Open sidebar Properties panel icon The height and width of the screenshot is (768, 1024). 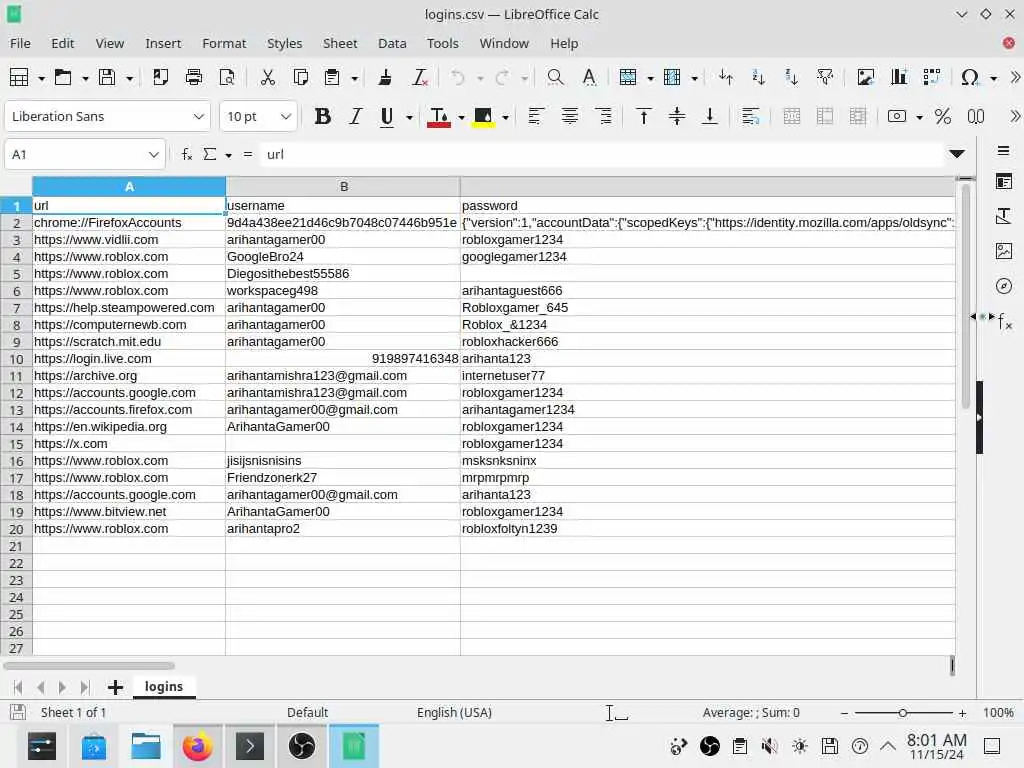[1004, 181]
